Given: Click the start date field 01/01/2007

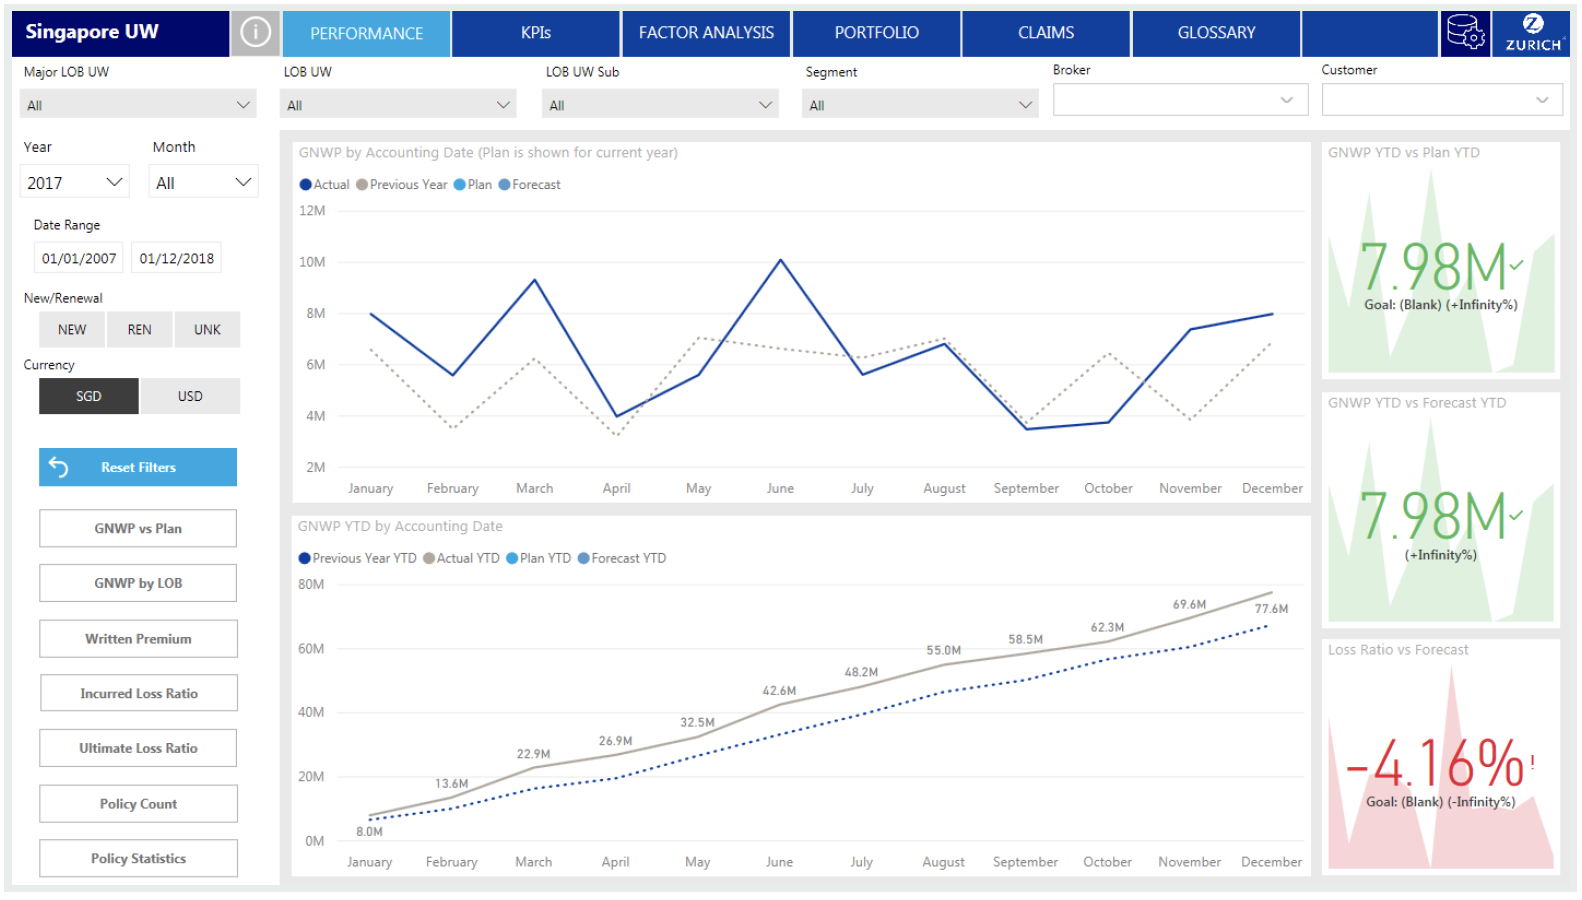Looking at the screenshot, I should [x=79, y=258].
